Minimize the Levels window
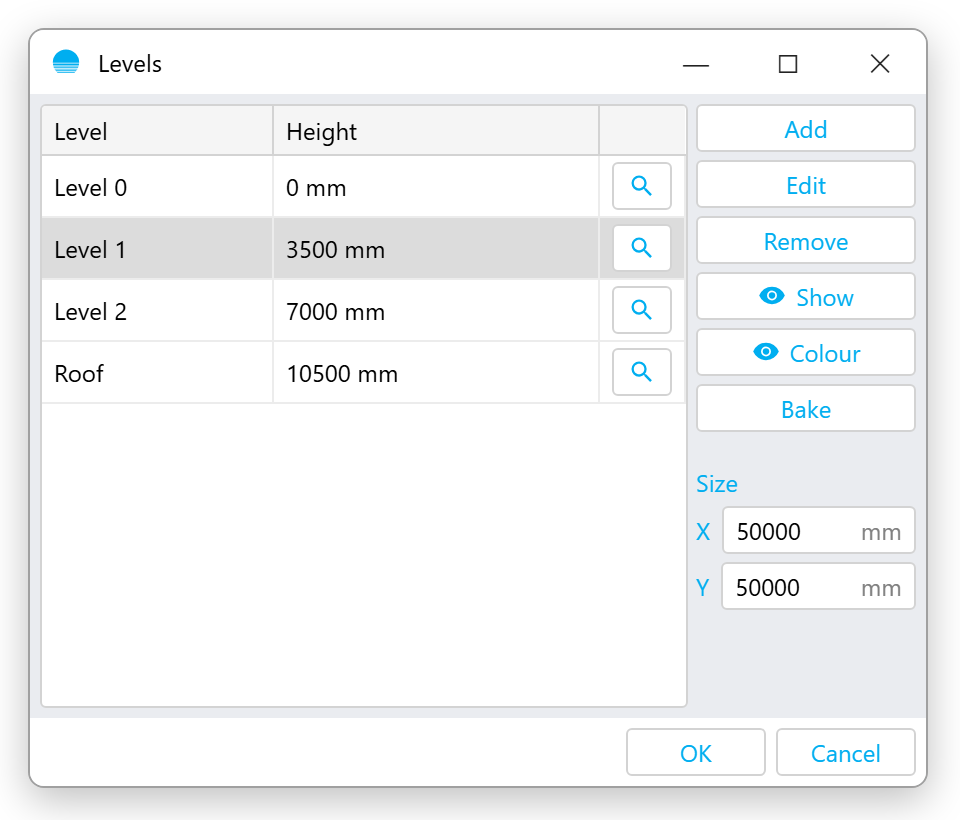 point(696,64)
